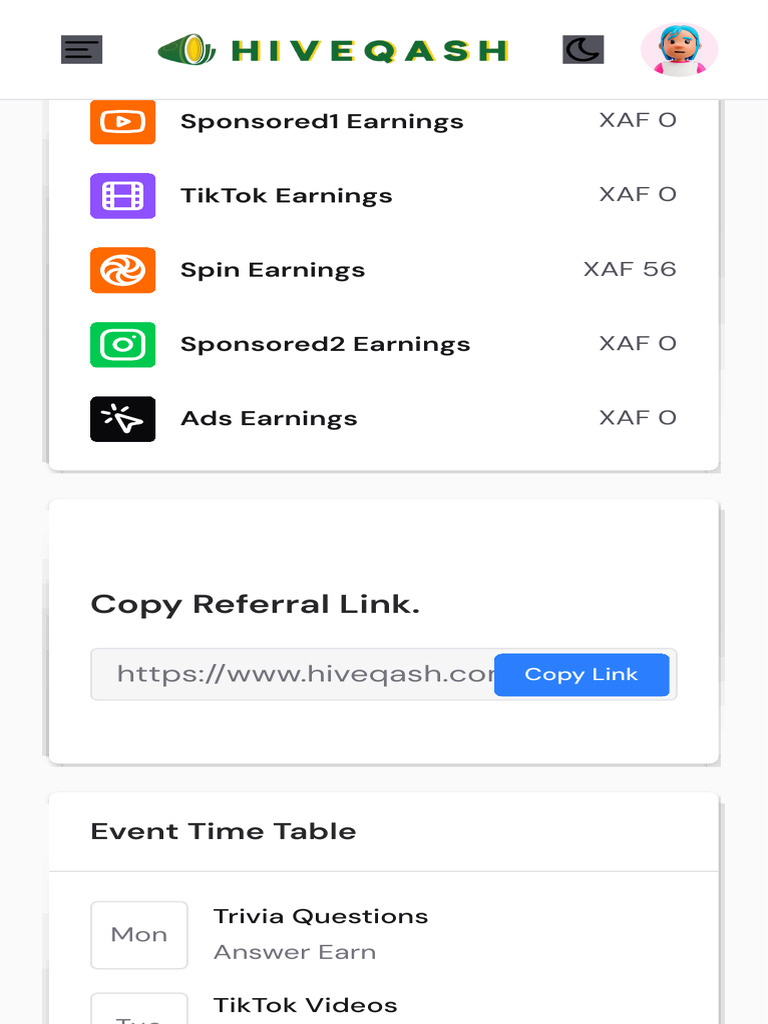This screenshot has height=1024, width=768.
Task: Select the TikTok Earnings row label
Action: pyautogui.click(x=286, y=196)
